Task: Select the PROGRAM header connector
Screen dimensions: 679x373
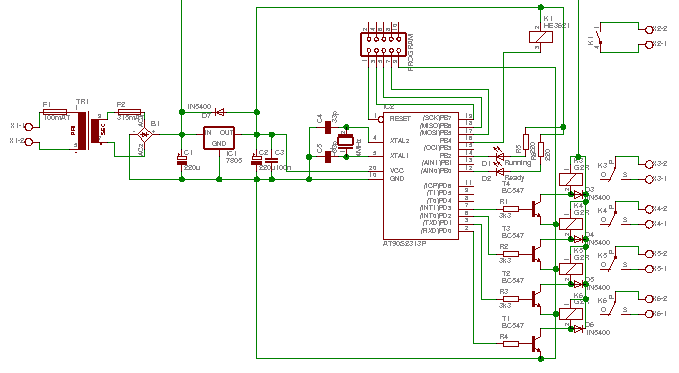Action: (383, 45)
